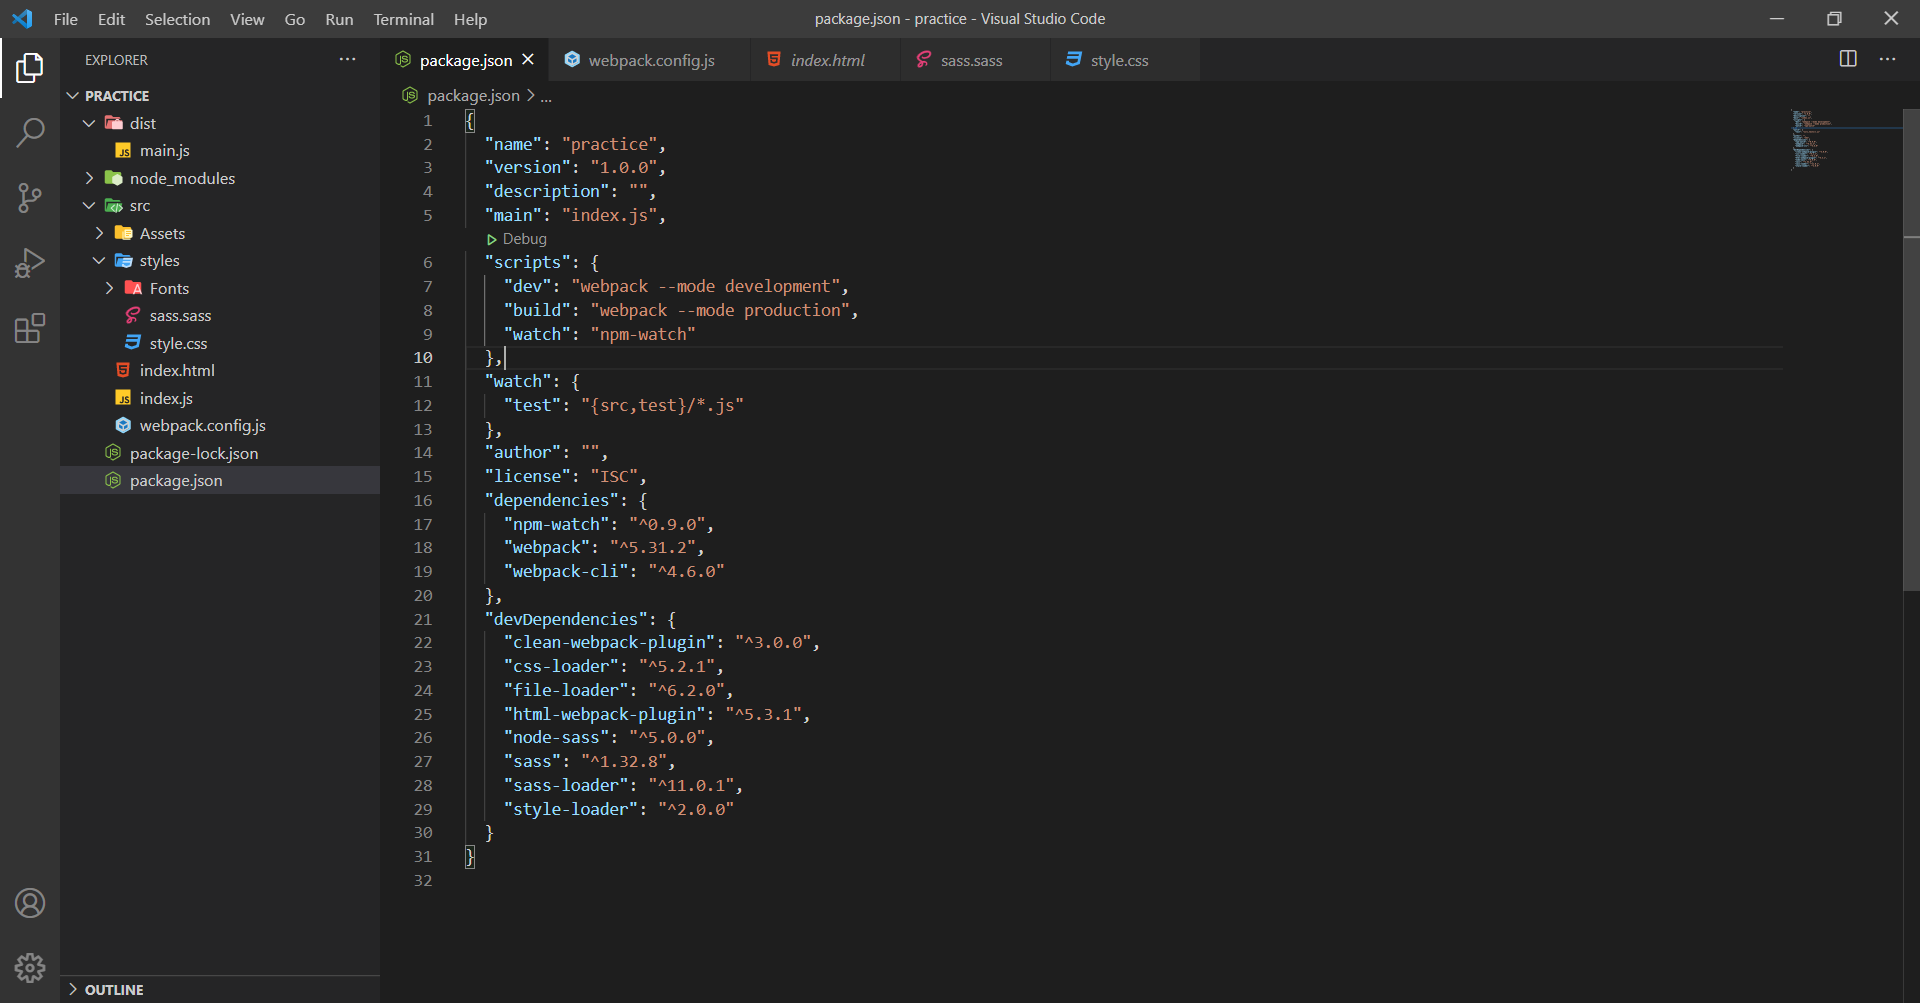The width and height of the screenshot is (1920, 1003).
Task: Click package.json in the breadcrumb
Action: 473,96
